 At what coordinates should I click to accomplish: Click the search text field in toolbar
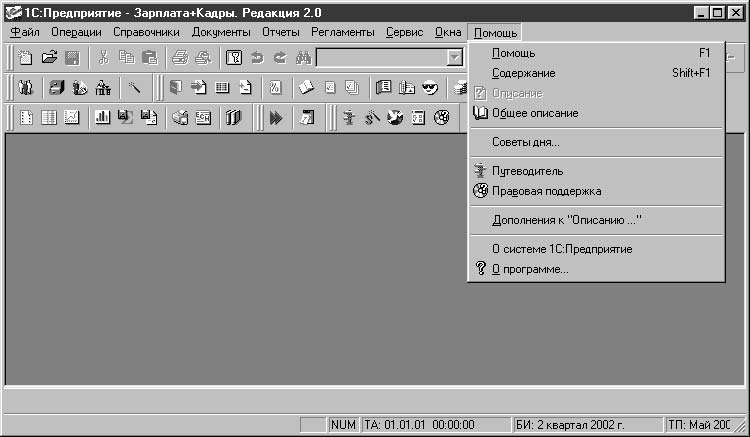pos(380,58)
